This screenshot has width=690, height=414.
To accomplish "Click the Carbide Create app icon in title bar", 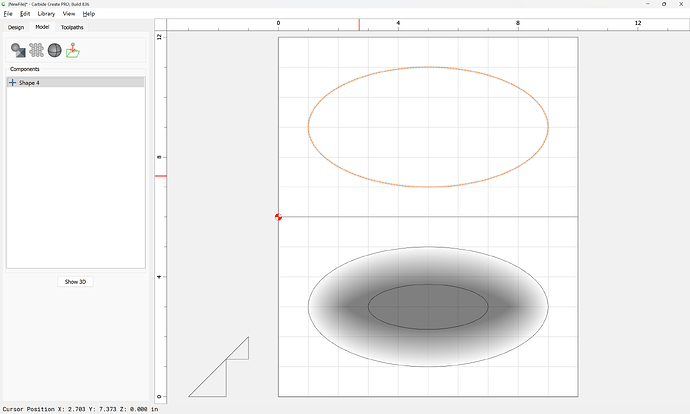I will point(4,4).
